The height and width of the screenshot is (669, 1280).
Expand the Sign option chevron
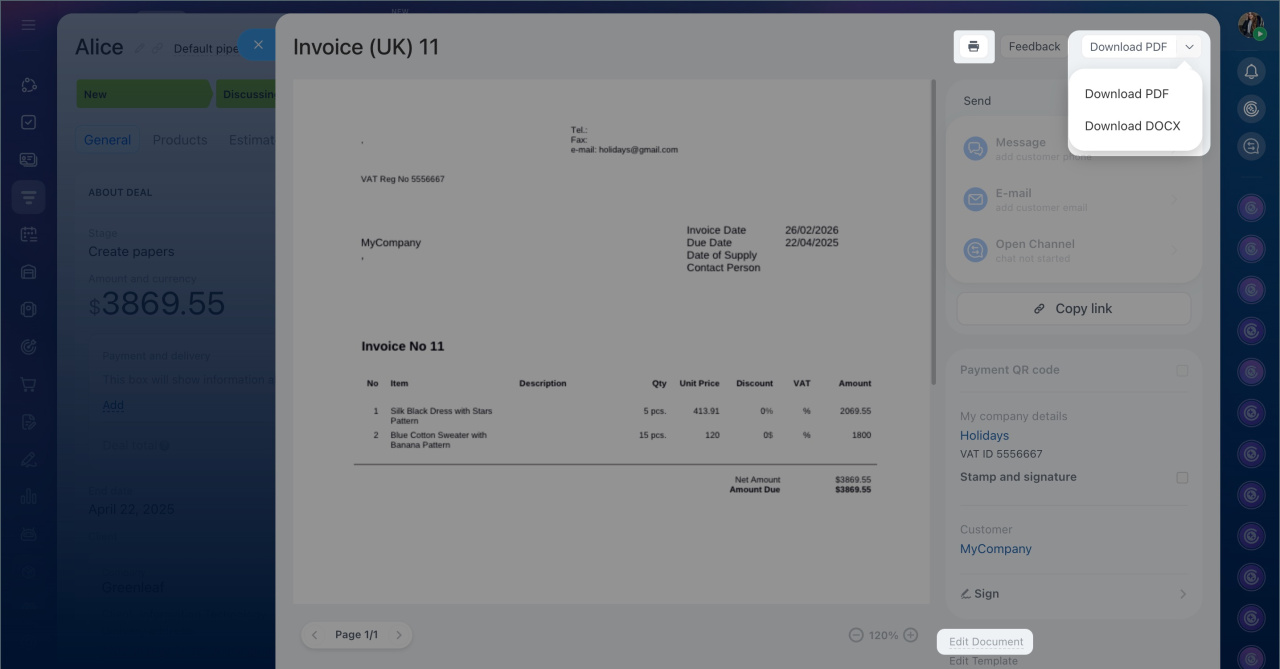(x=1182, y=594)
